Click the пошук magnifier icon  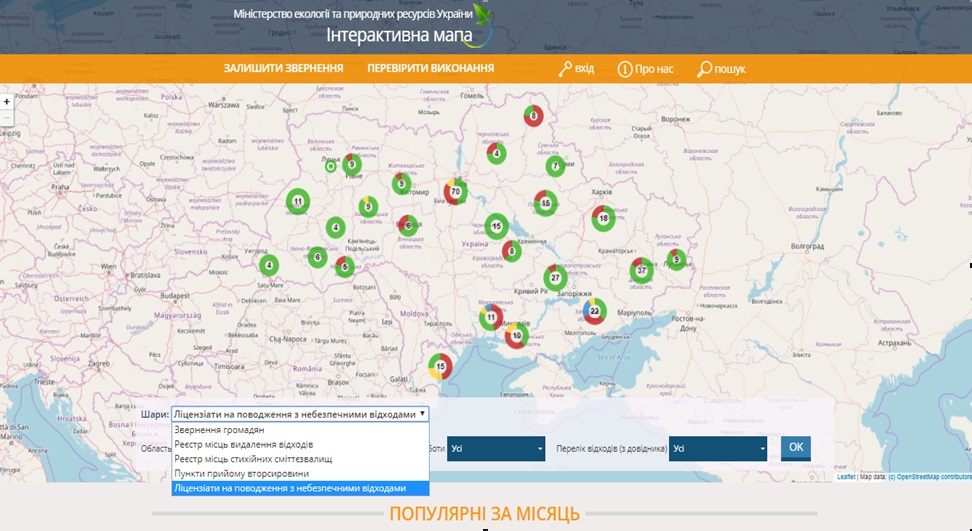click(x=704, y=69)
